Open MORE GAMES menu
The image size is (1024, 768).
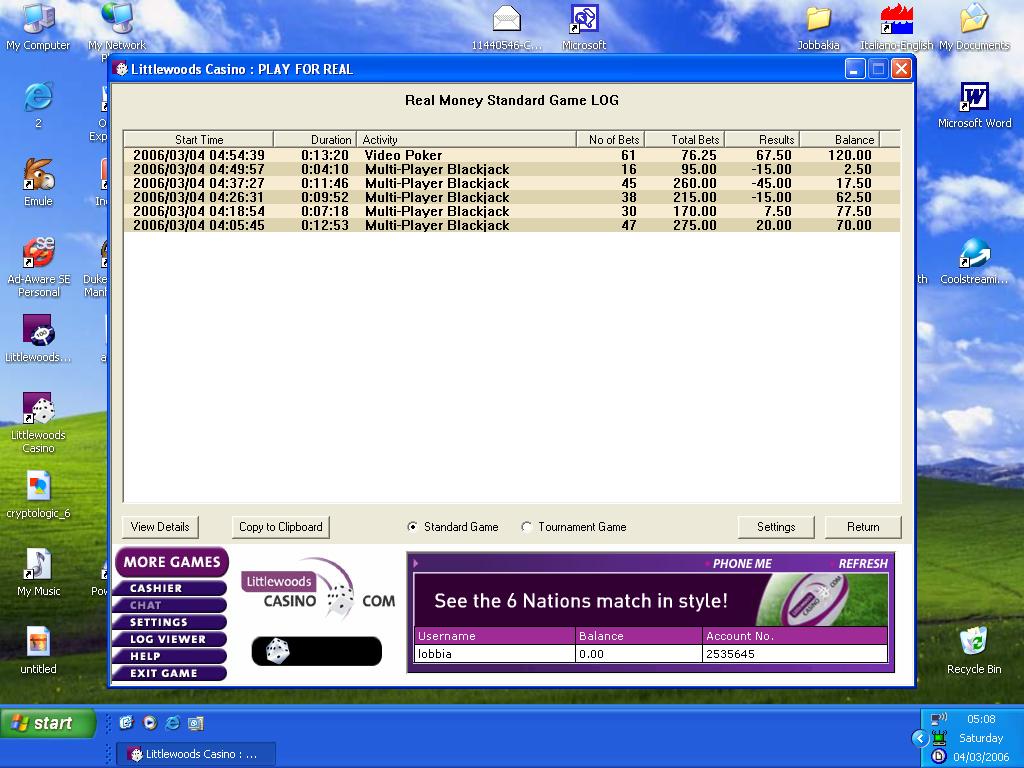[x=172, y=562]
